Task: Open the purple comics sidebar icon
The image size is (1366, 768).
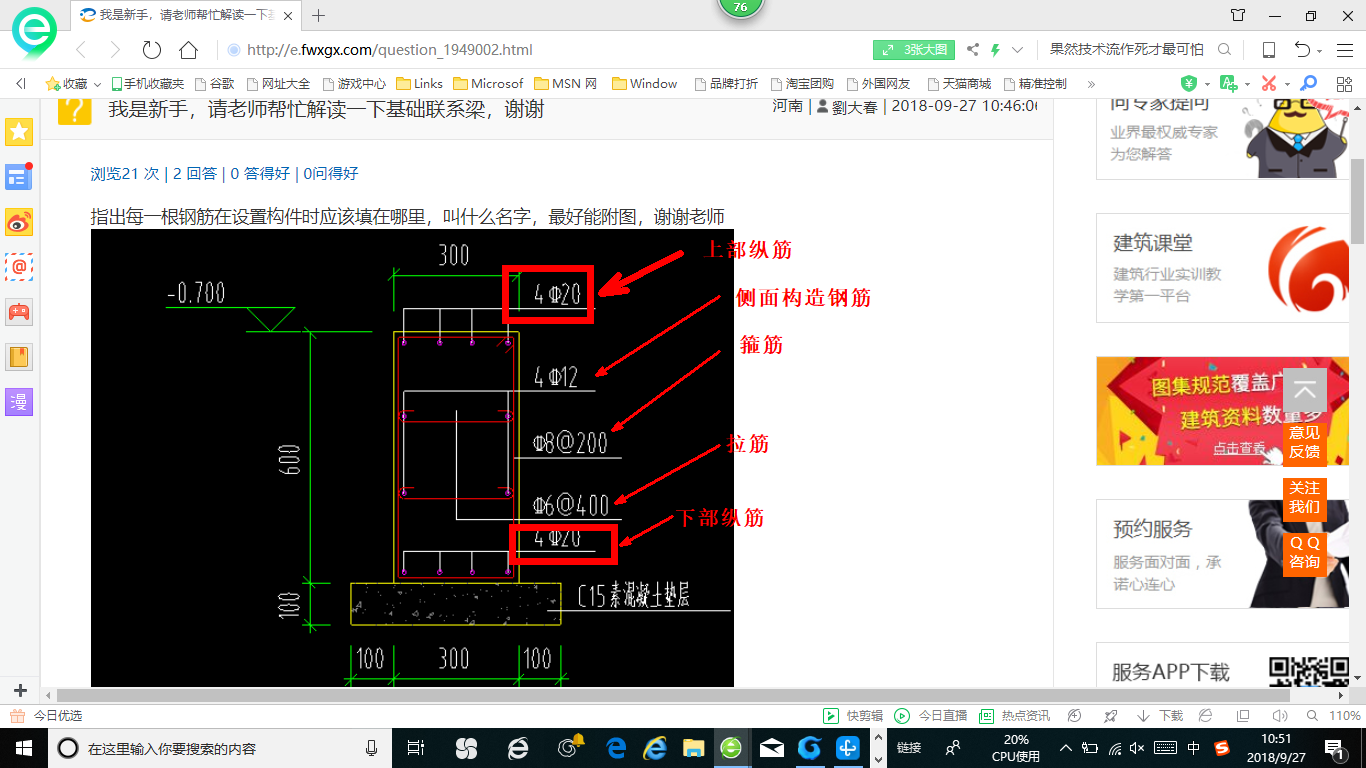Action: 19,402
